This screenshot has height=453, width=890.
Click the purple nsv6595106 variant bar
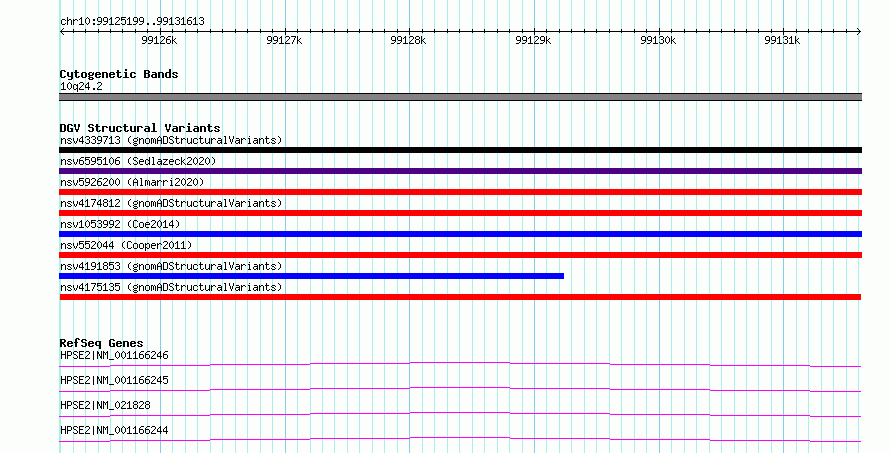click(460, 171)
